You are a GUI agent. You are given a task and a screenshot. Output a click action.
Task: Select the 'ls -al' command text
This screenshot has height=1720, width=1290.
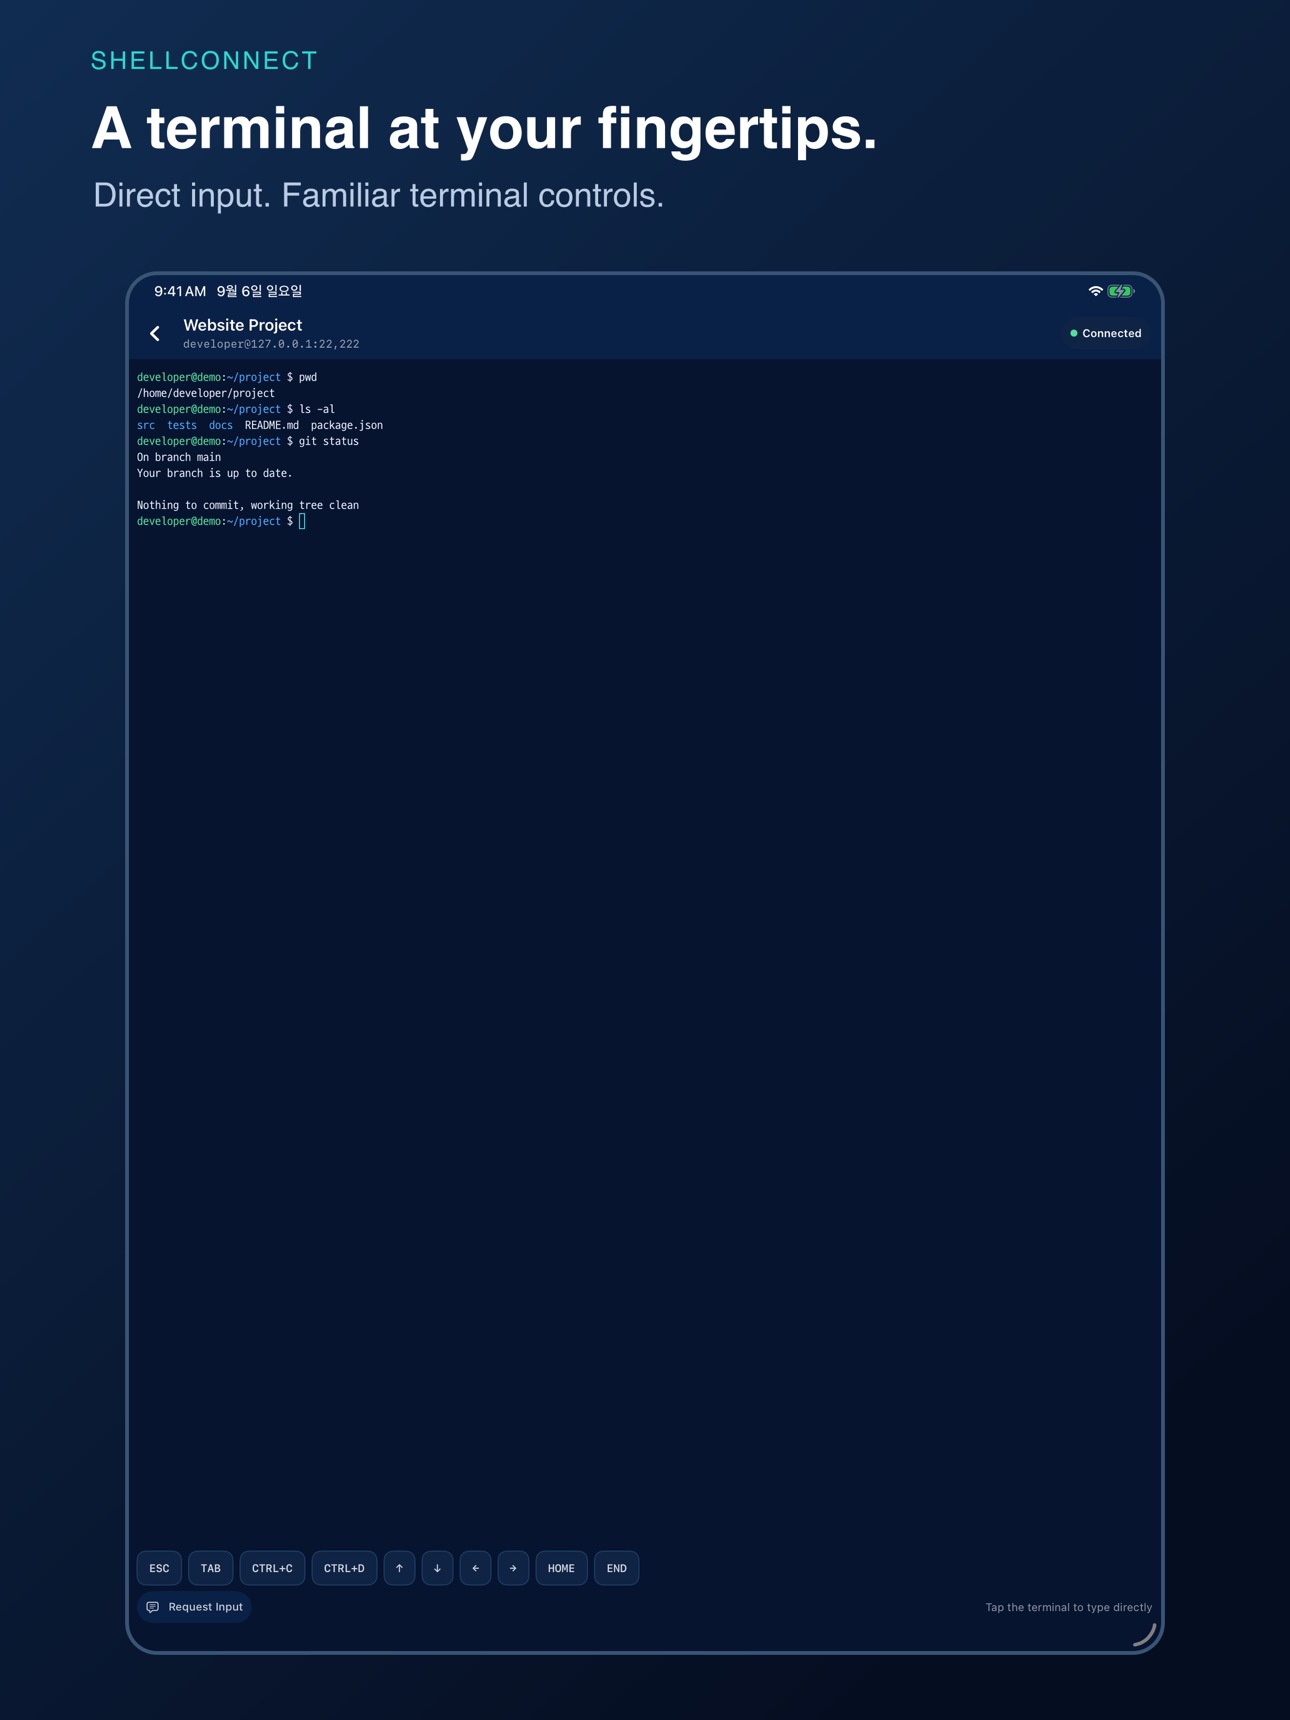pos(317,409)
